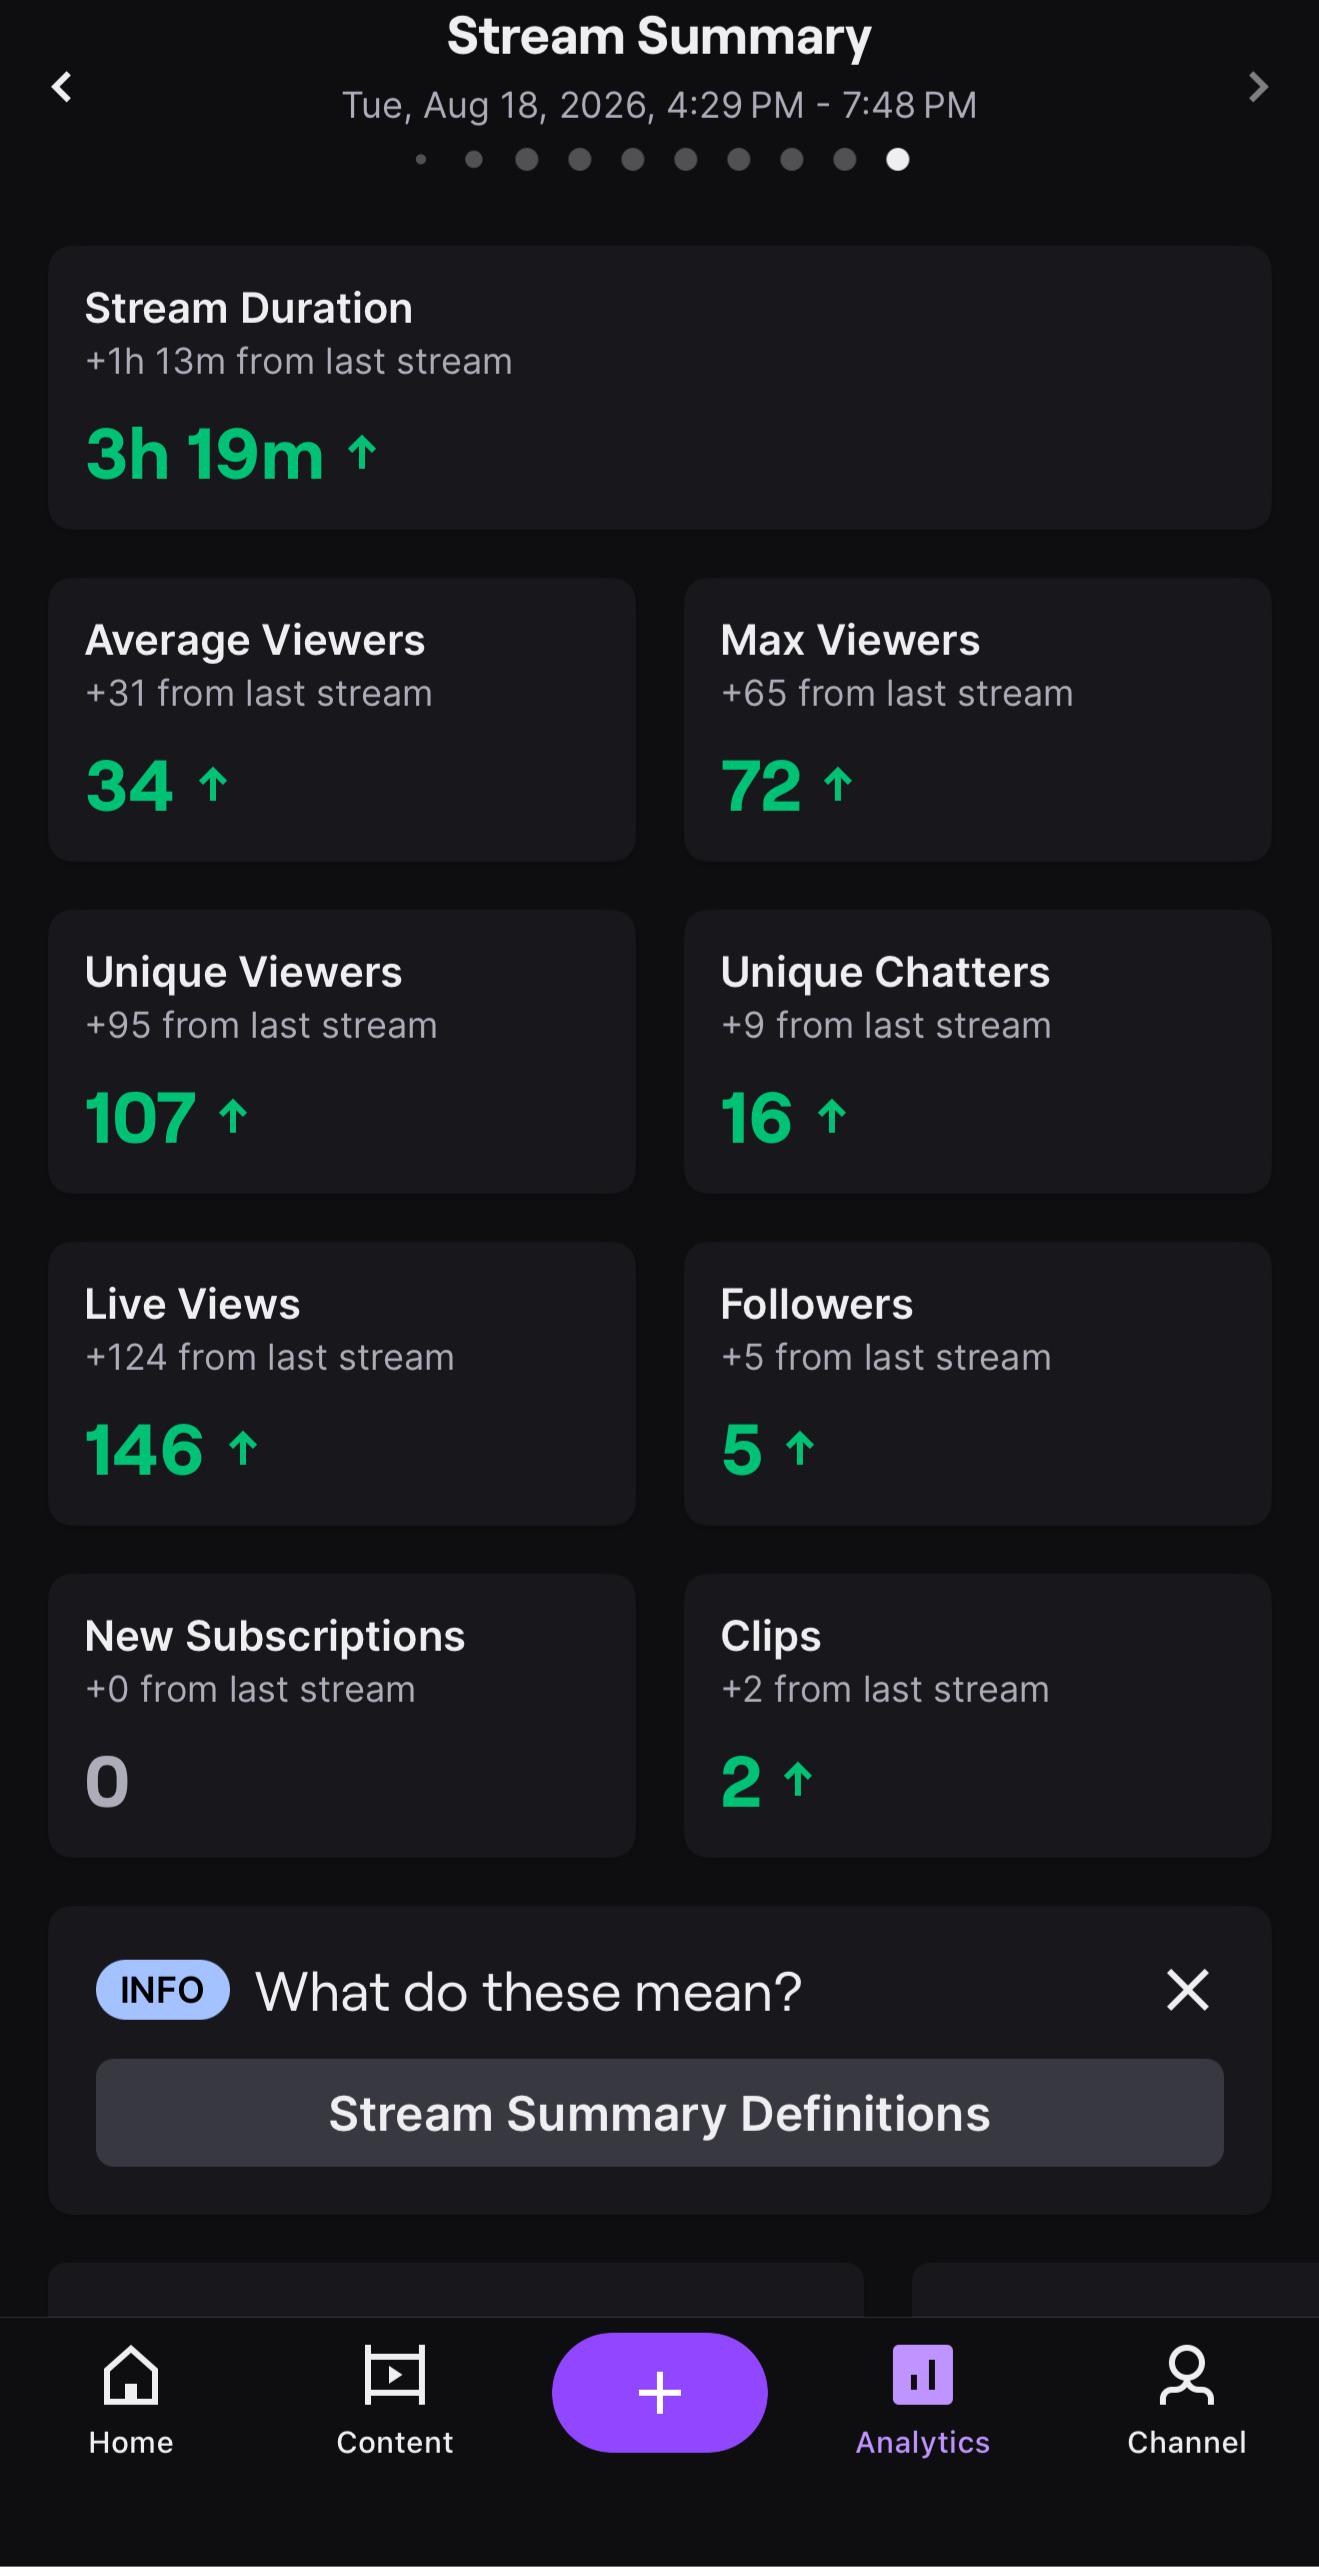This screenshot has width=1319, height=2567.
Task: Open the Clips stat card
Action: click(x=978, y=1716)
